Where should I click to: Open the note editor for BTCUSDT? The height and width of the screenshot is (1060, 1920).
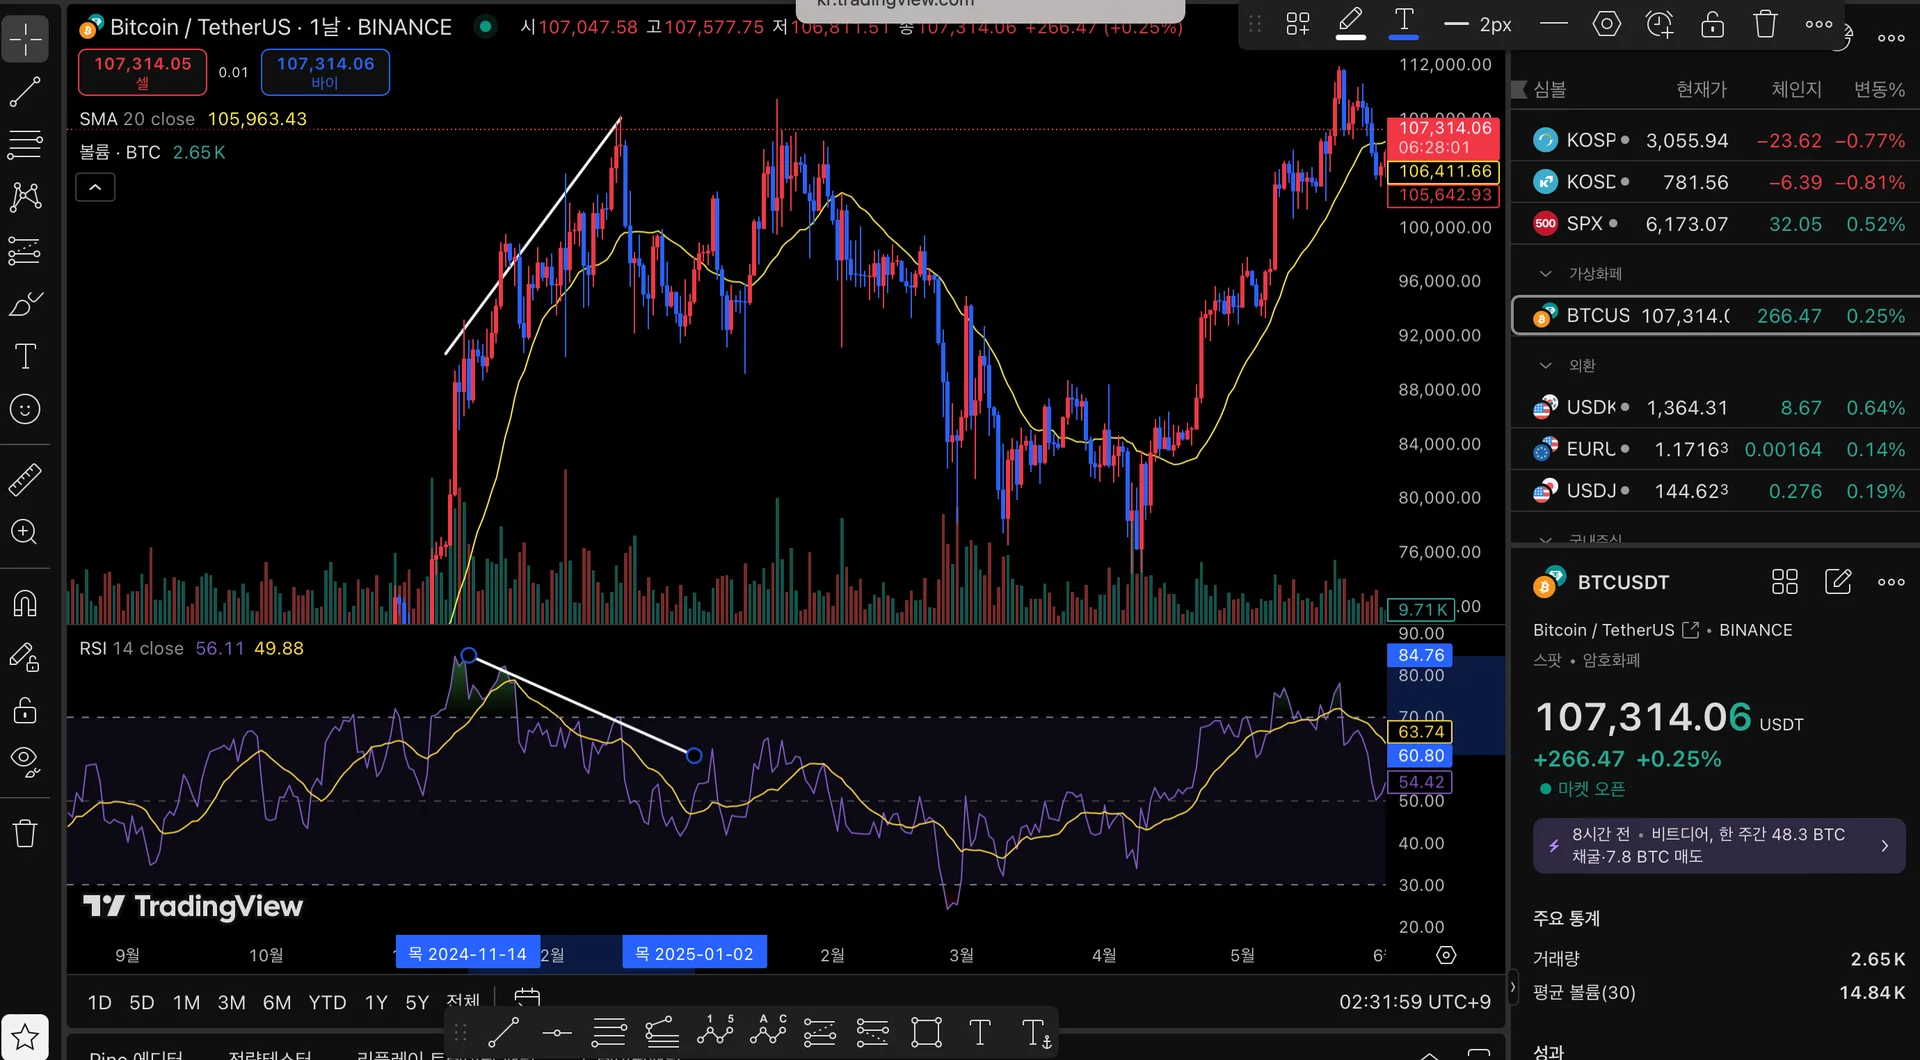[x=1838, y=582]
